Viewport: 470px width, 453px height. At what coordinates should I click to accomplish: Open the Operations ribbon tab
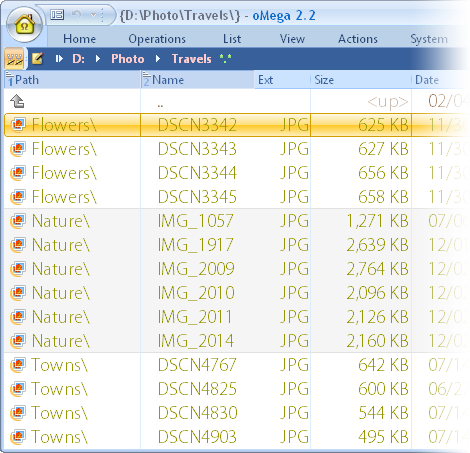[157, 39]
